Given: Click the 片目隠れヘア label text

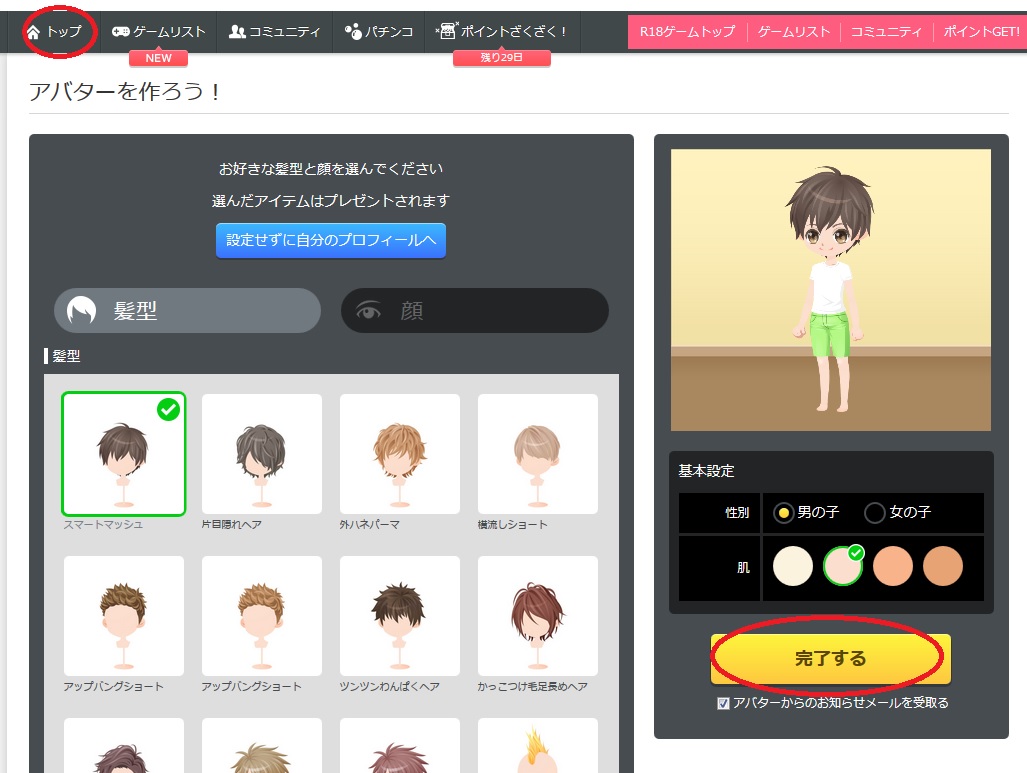Looking at the screenshot, I should click(x=231, y=525).
